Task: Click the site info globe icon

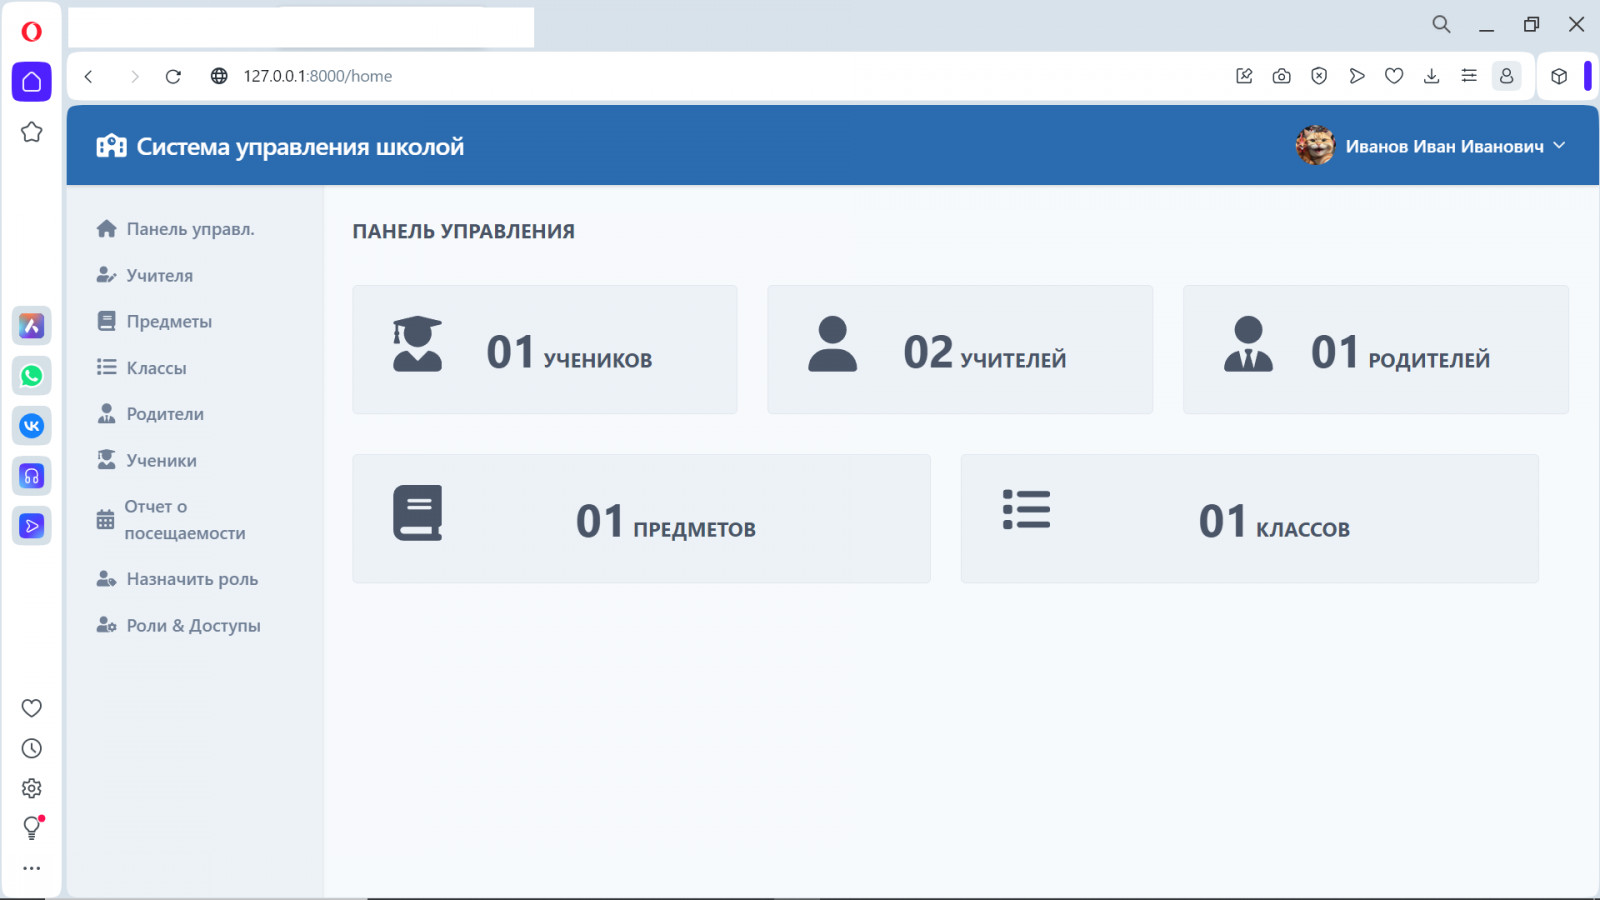Action: (x=219, y=76)
